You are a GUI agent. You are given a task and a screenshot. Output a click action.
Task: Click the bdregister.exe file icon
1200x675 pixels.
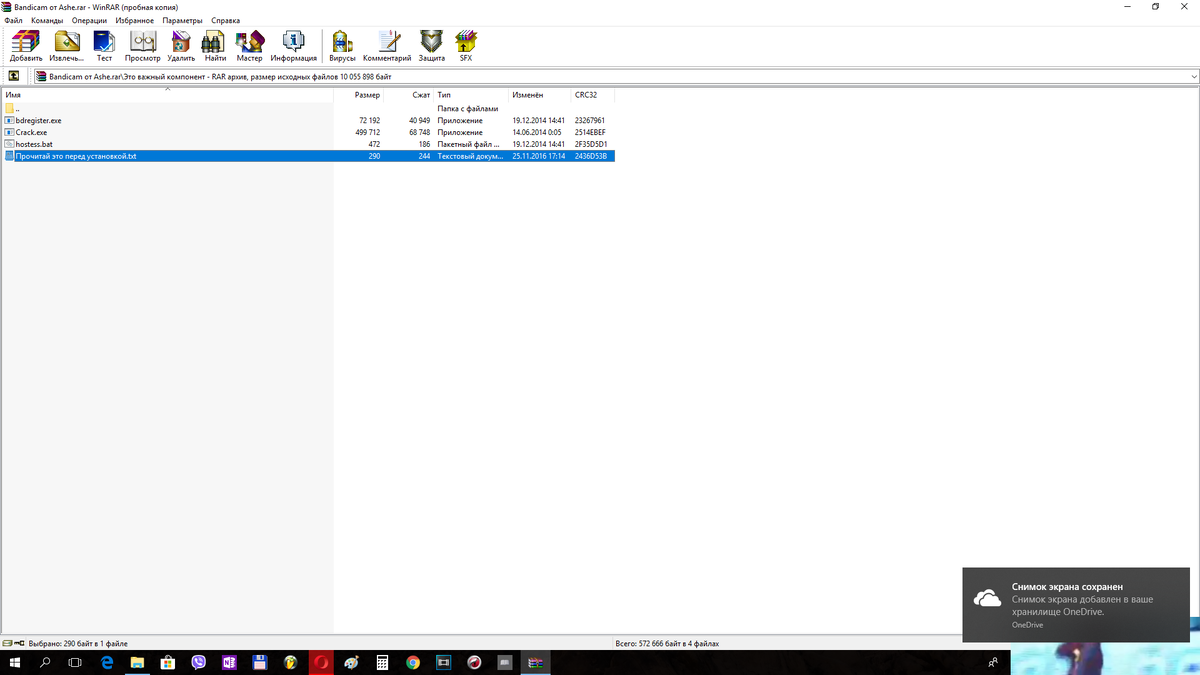(x=9, y=120)
